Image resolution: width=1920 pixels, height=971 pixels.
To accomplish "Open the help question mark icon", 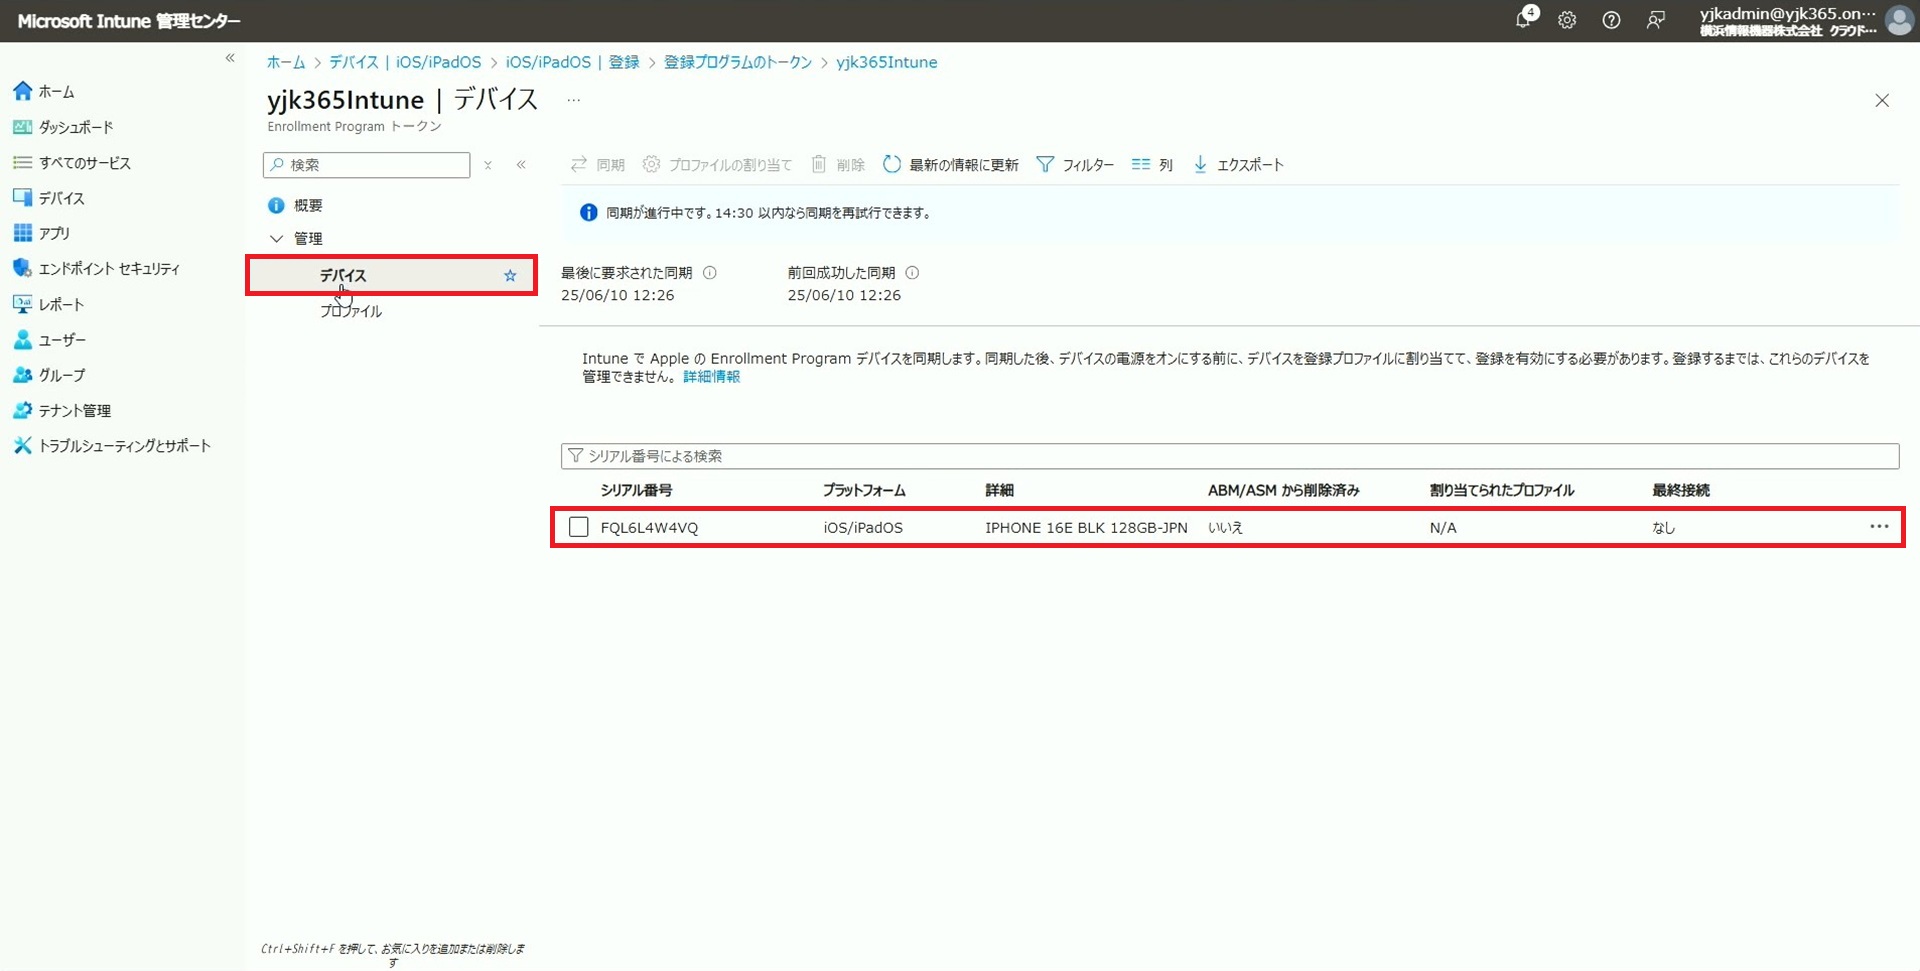I will tap(1611, 20).
